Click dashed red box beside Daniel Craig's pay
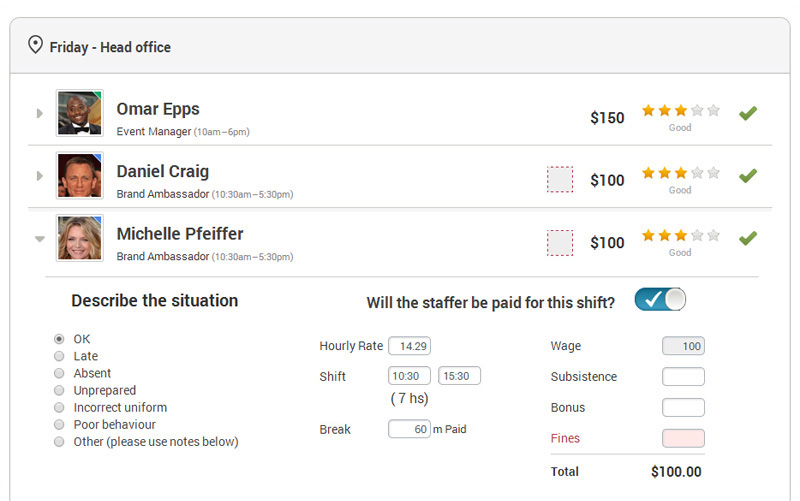 coord(560,180)
